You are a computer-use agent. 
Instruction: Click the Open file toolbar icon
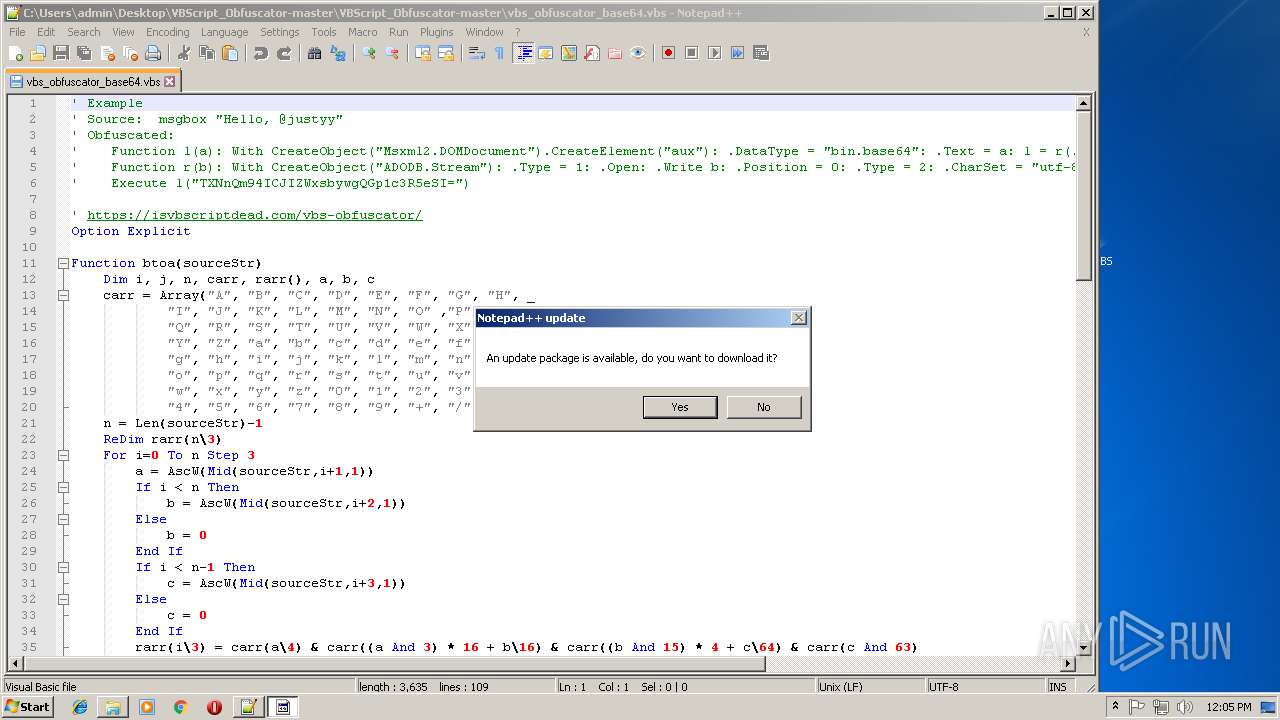(38, 53)
